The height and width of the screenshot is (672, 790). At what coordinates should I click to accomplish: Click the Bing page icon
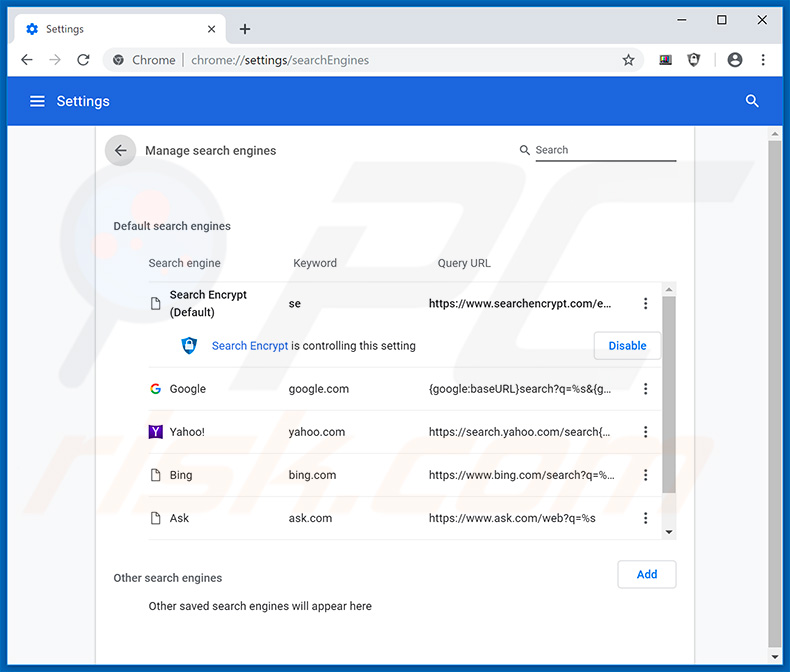156,475
